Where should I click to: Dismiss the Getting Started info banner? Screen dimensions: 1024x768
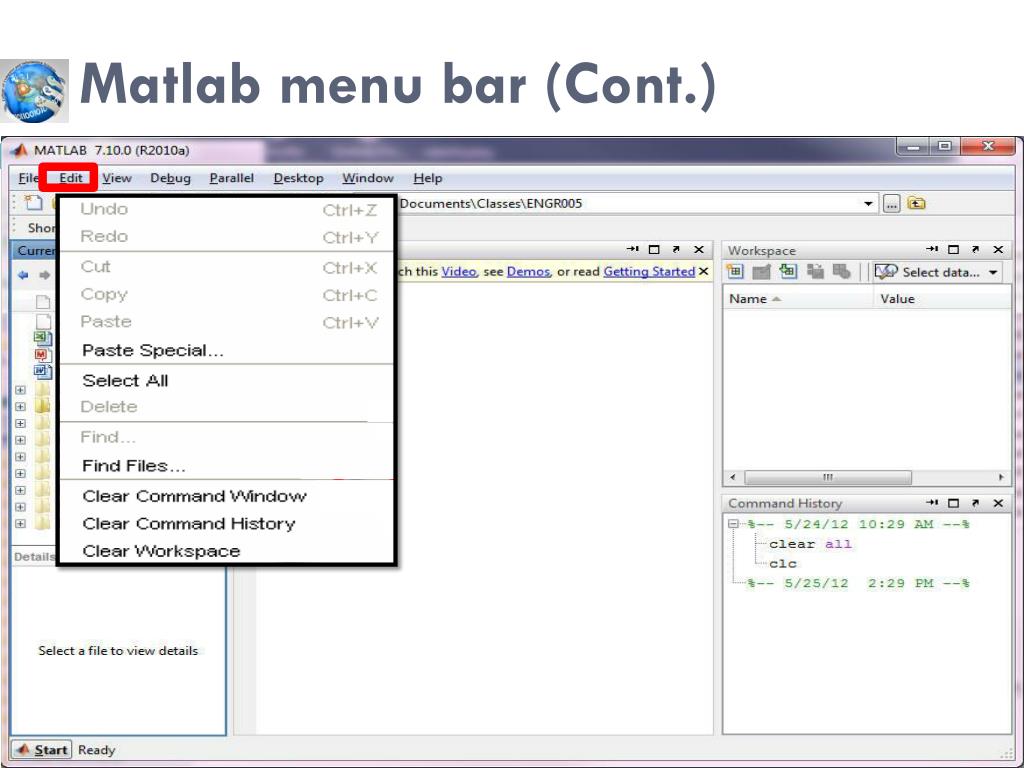coord(703,271)
